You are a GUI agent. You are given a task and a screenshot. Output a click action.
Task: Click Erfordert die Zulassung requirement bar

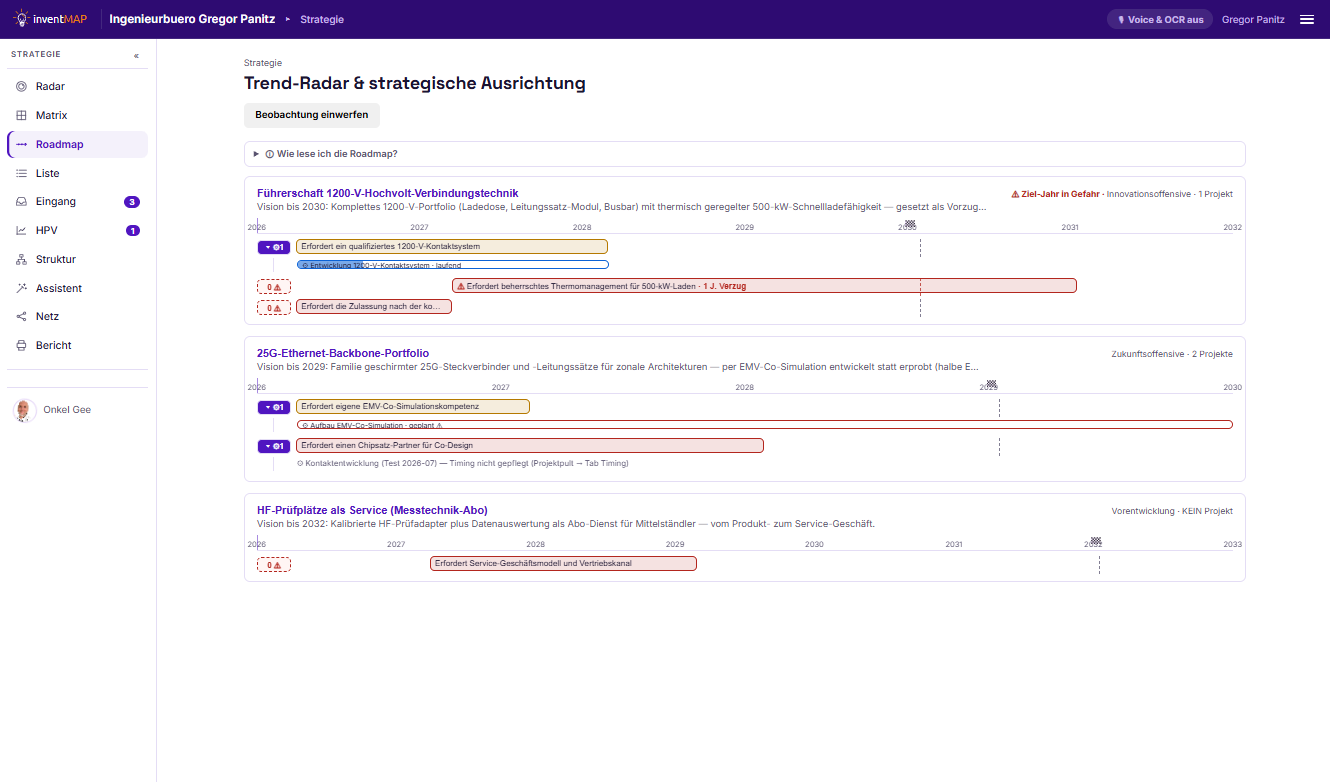coord(374,307)
